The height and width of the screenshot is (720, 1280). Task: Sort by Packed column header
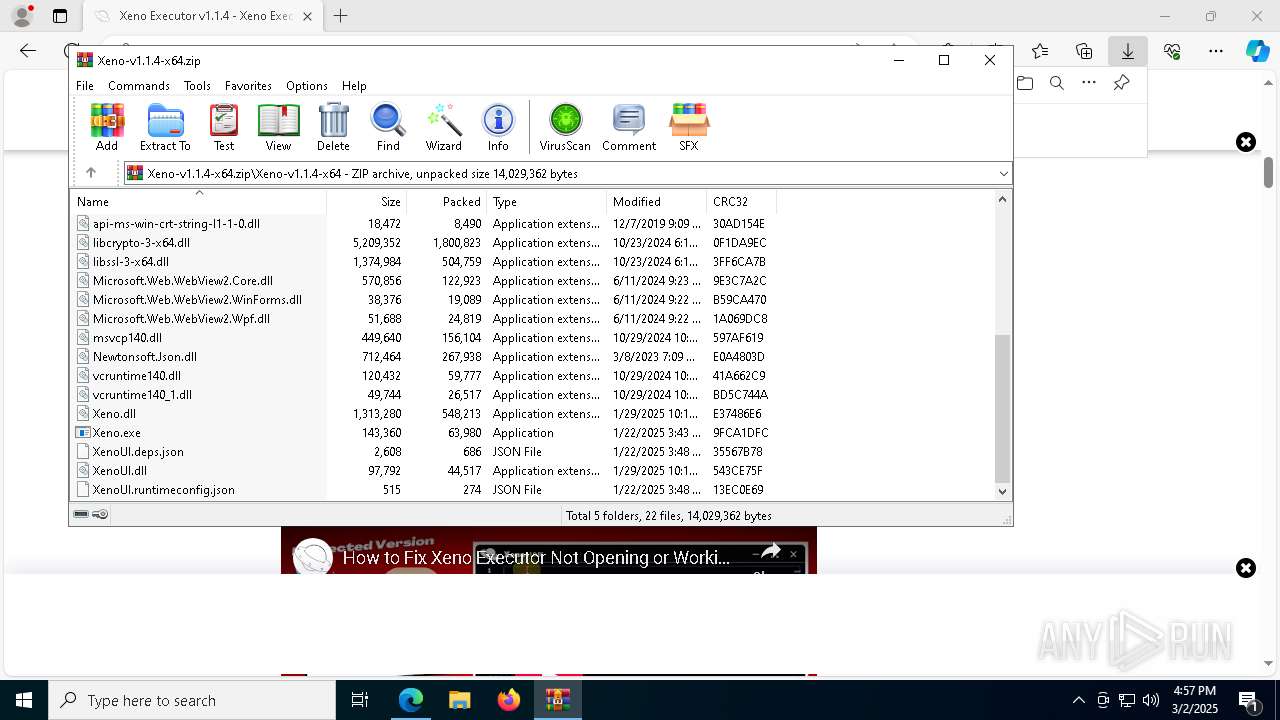coord(447,201)
